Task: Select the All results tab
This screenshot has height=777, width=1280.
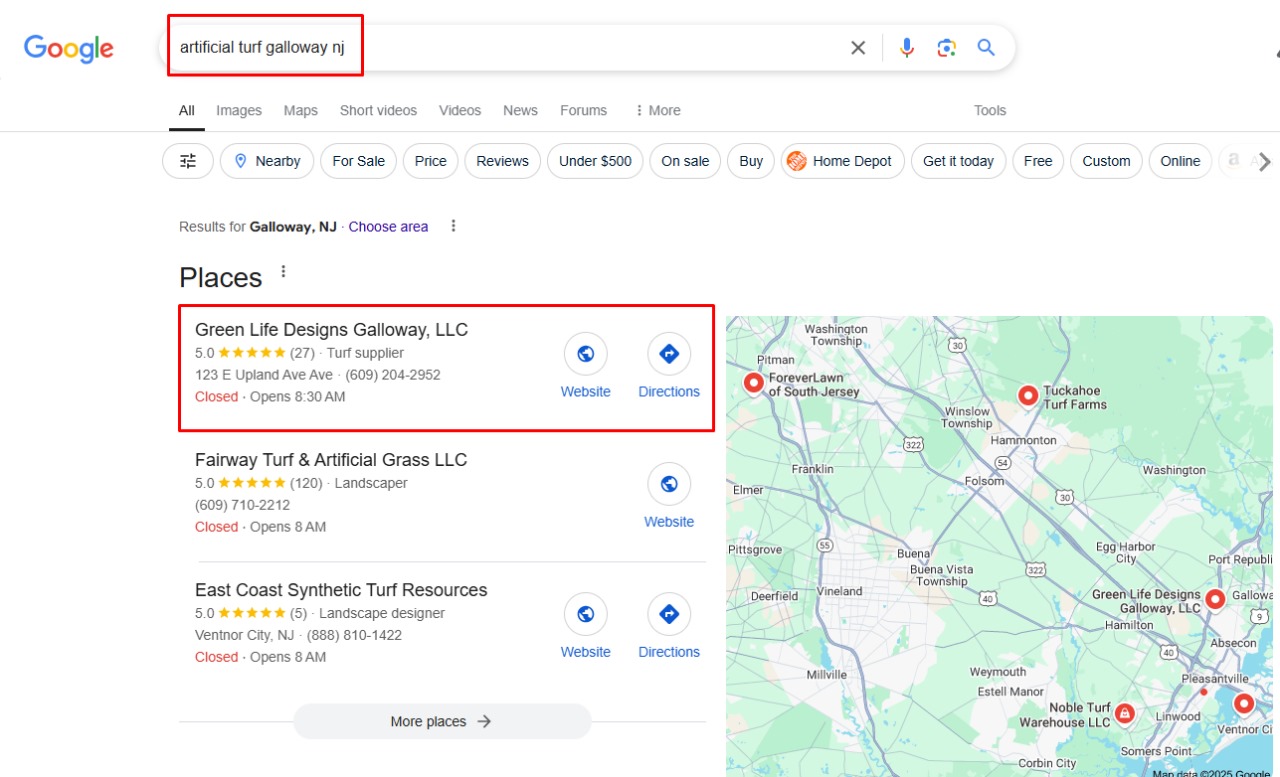Action: click(187, 110)
